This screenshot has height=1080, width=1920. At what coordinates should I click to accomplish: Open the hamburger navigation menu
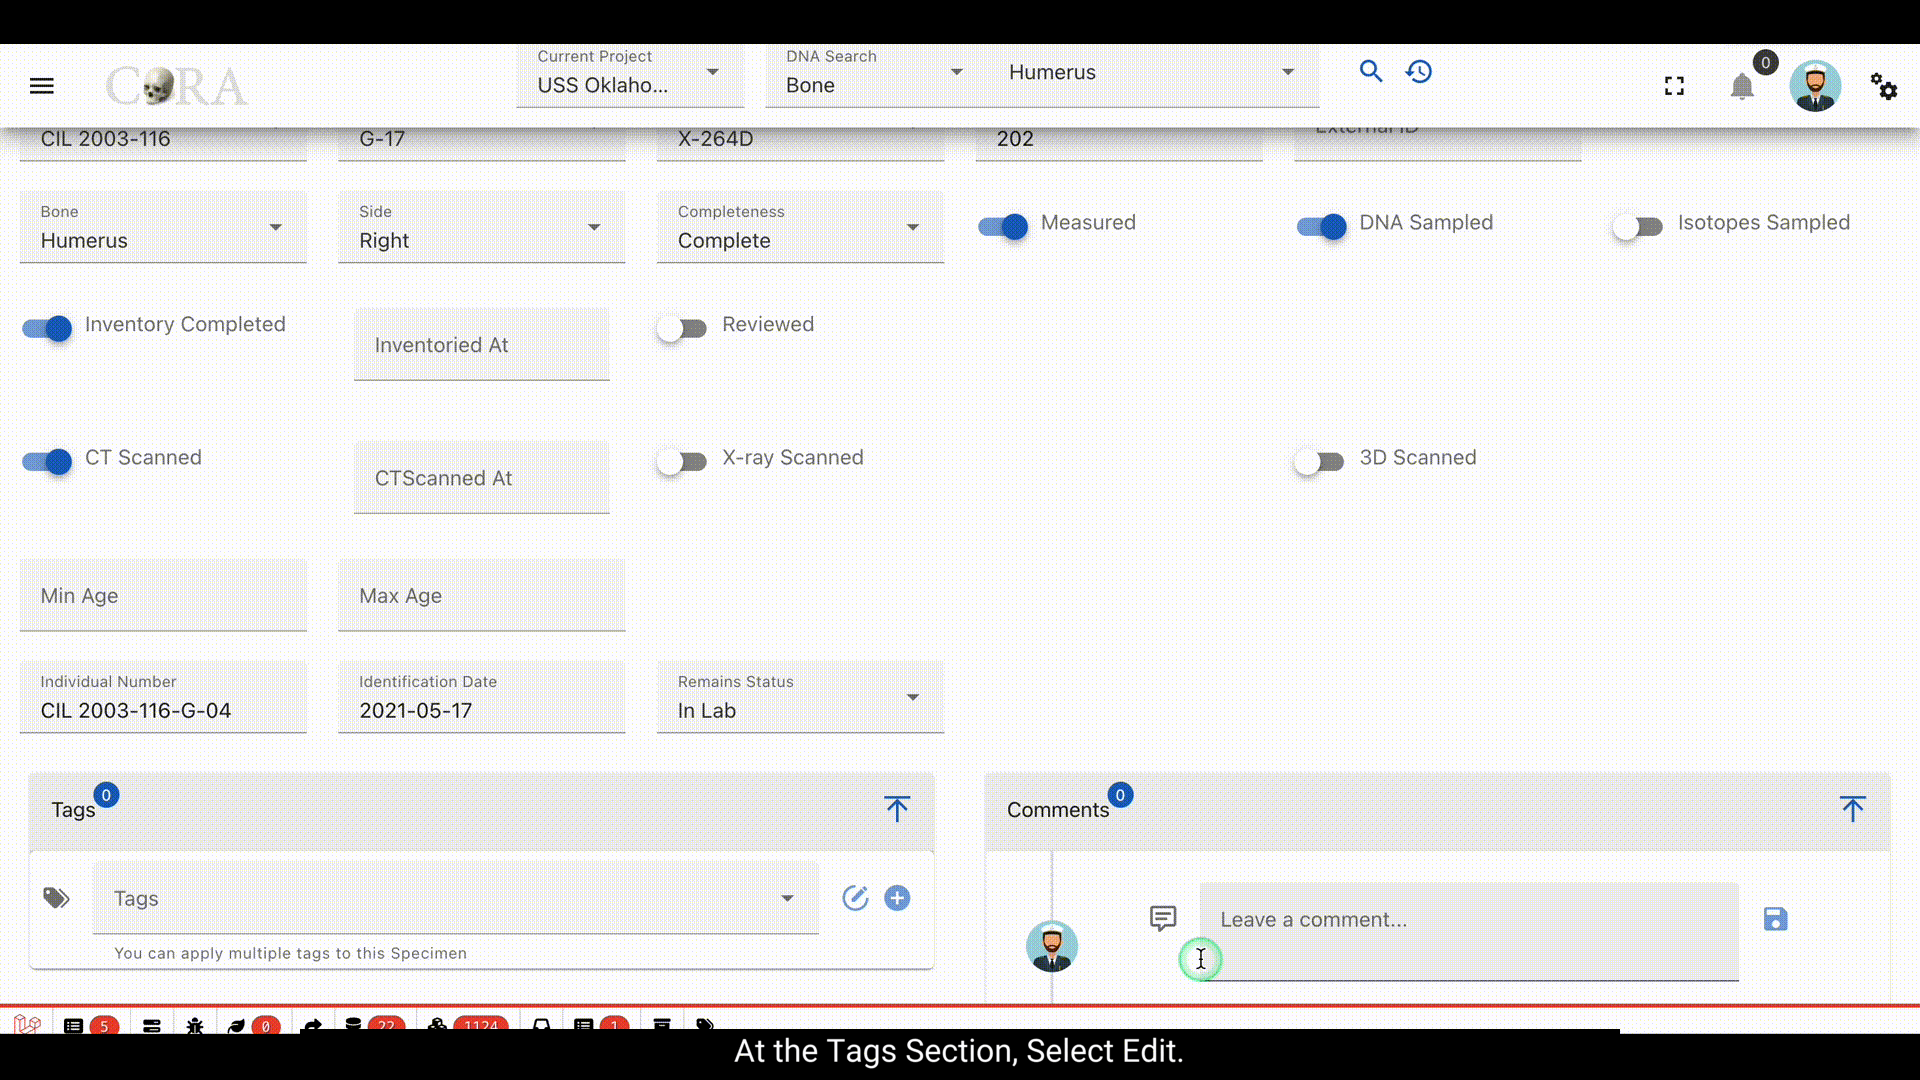pos(42,86)
